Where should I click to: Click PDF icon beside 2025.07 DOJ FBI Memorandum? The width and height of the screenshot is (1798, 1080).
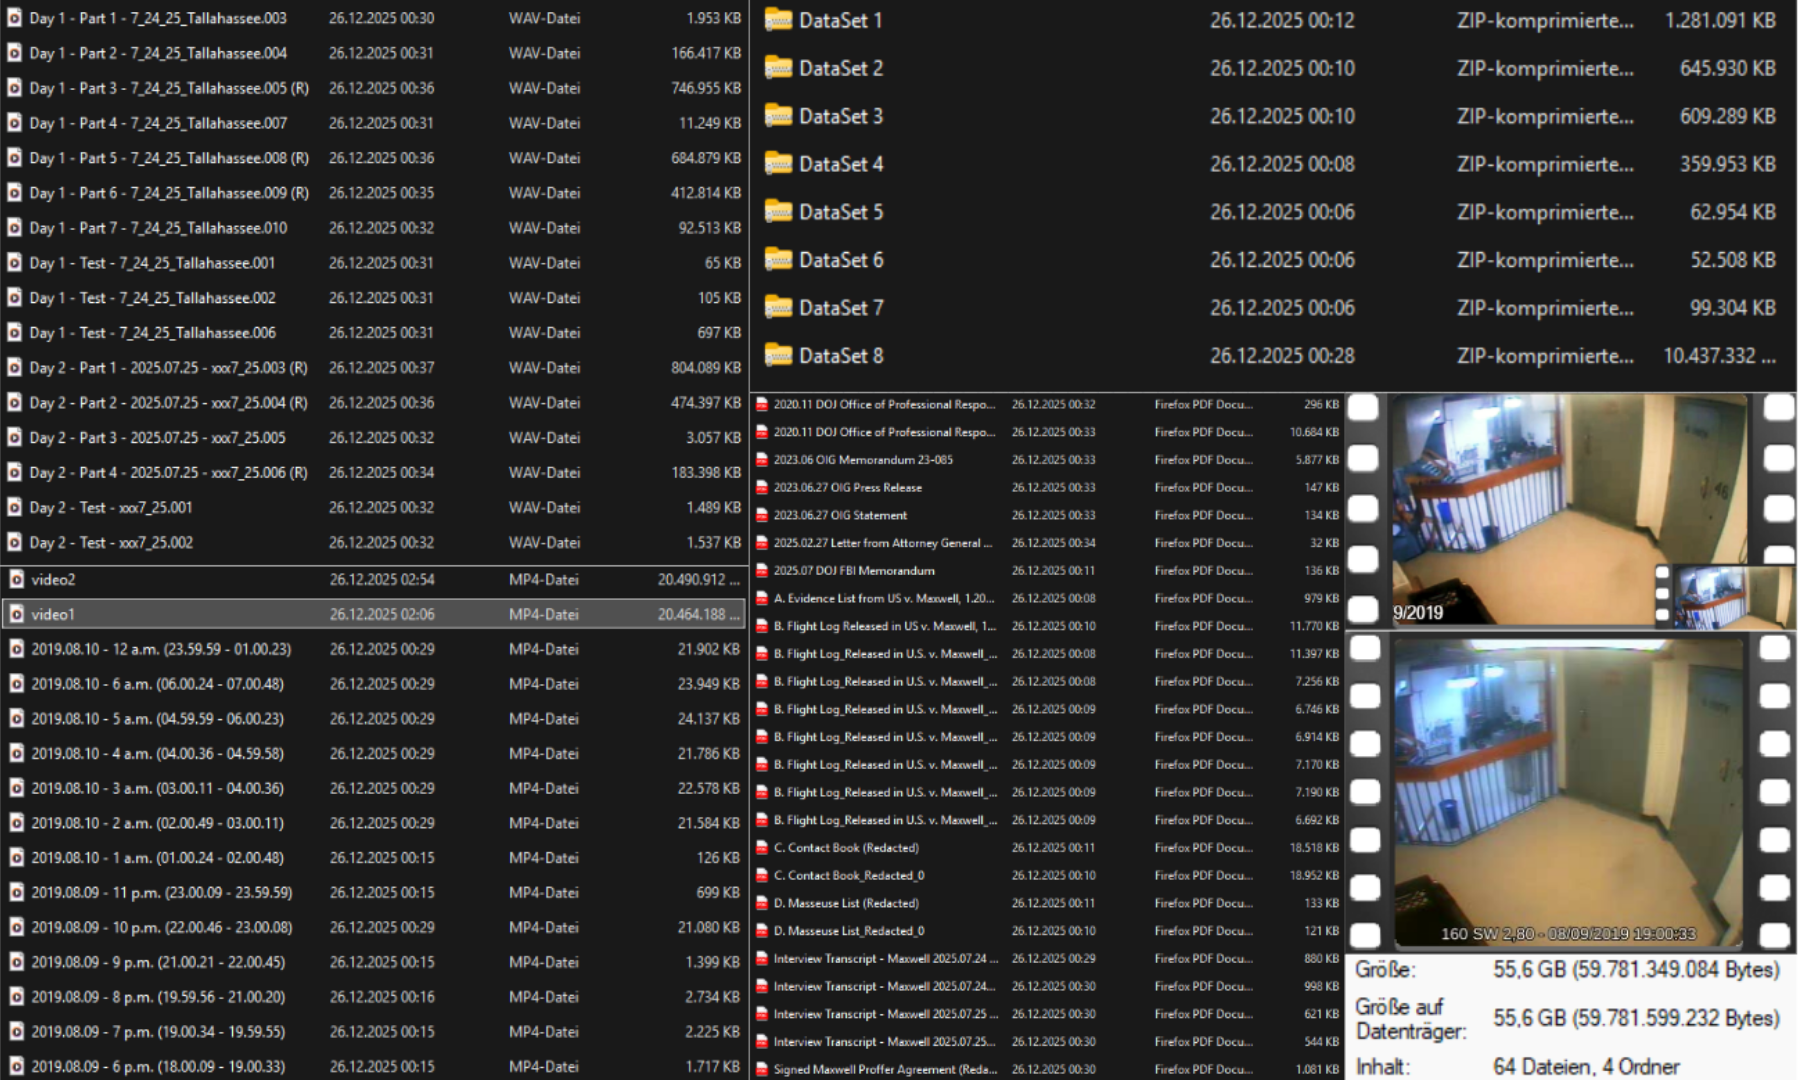click(x=762, y=571)
